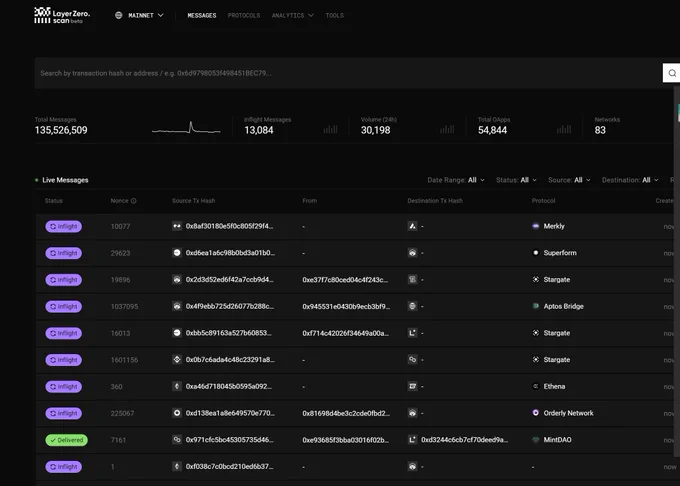
Task: Click source chain icon for 0xbb5c89163a527b60853
Action: point(177,333)
